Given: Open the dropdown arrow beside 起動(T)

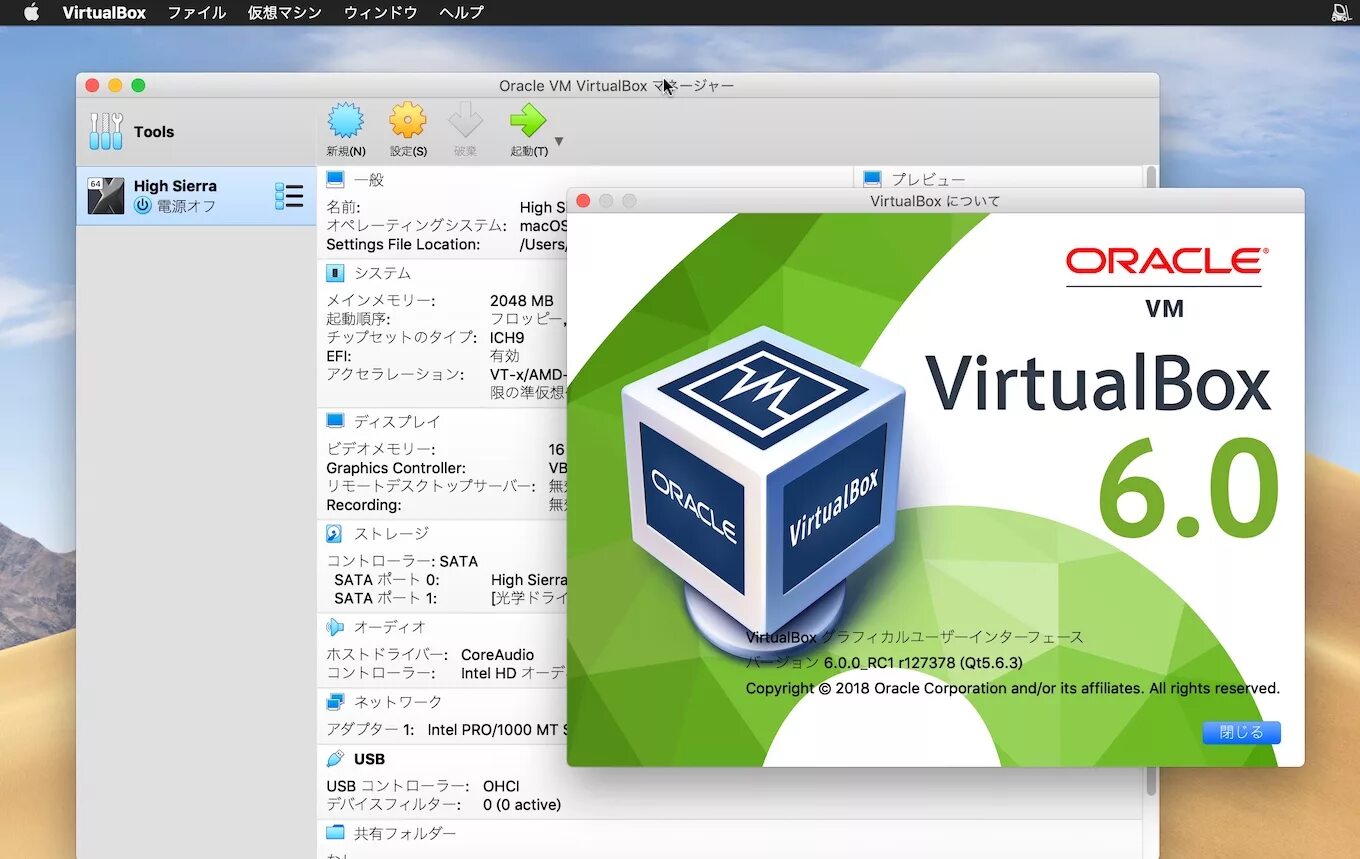Looking at the screenshot, I should point(559,141).
